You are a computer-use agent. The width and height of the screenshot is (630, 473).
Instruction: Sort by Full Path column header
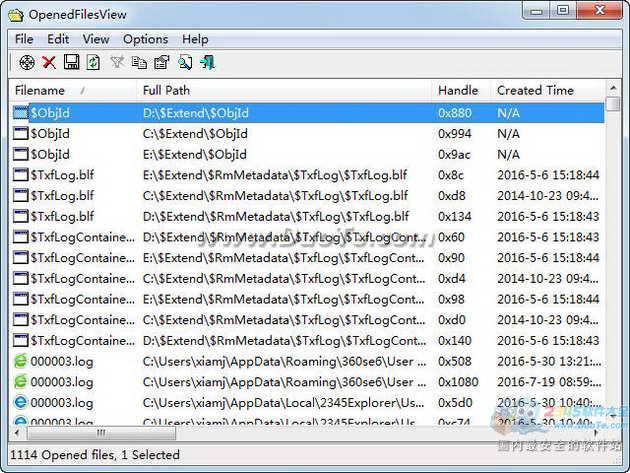pyautogui.click(x=284, y=90)
